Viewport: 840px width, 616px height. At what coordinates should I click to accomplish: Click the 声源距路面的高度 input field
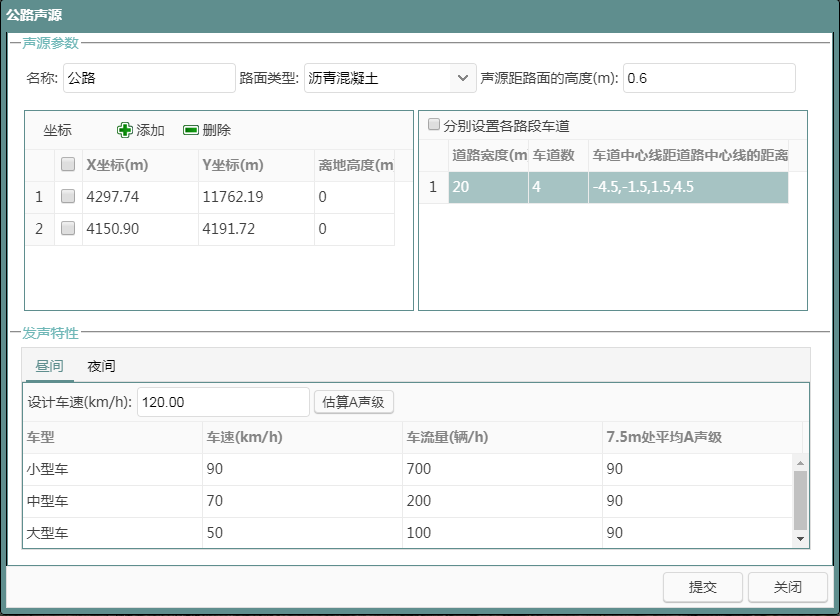coord(708,77)
